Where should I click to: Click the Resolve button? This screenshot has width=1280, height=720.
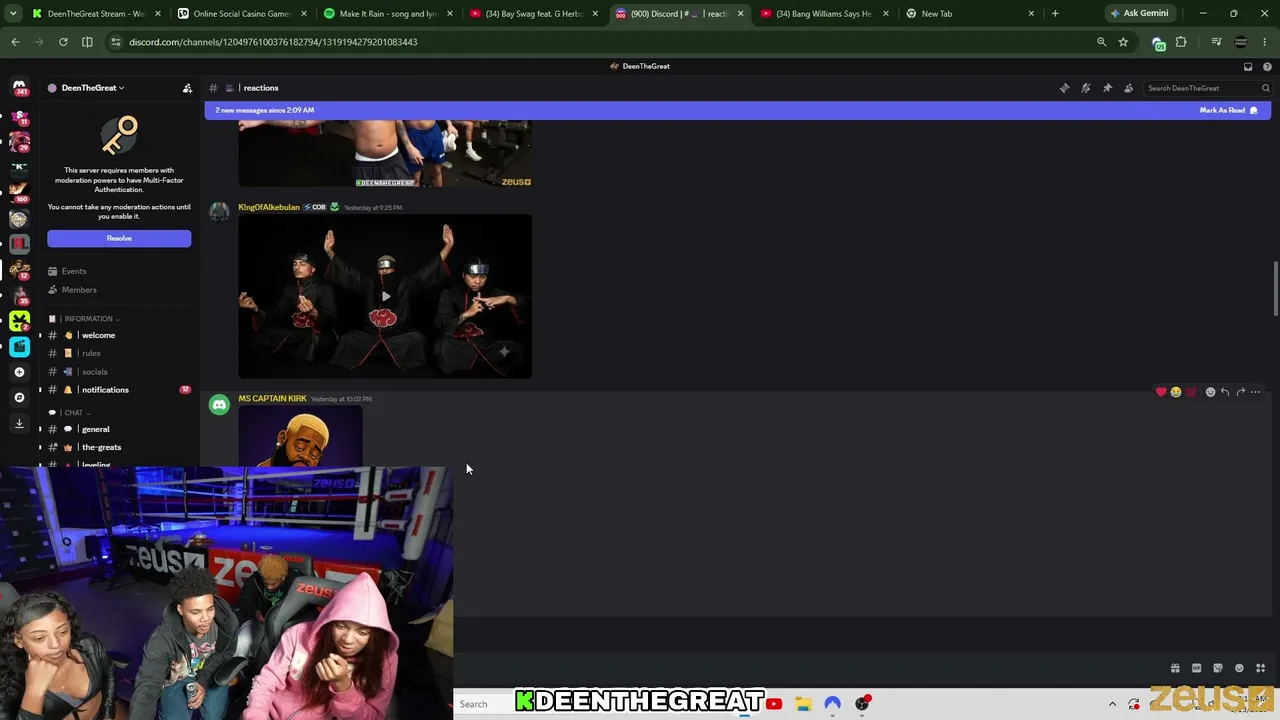pyautogui.click(x=119, y=238)
